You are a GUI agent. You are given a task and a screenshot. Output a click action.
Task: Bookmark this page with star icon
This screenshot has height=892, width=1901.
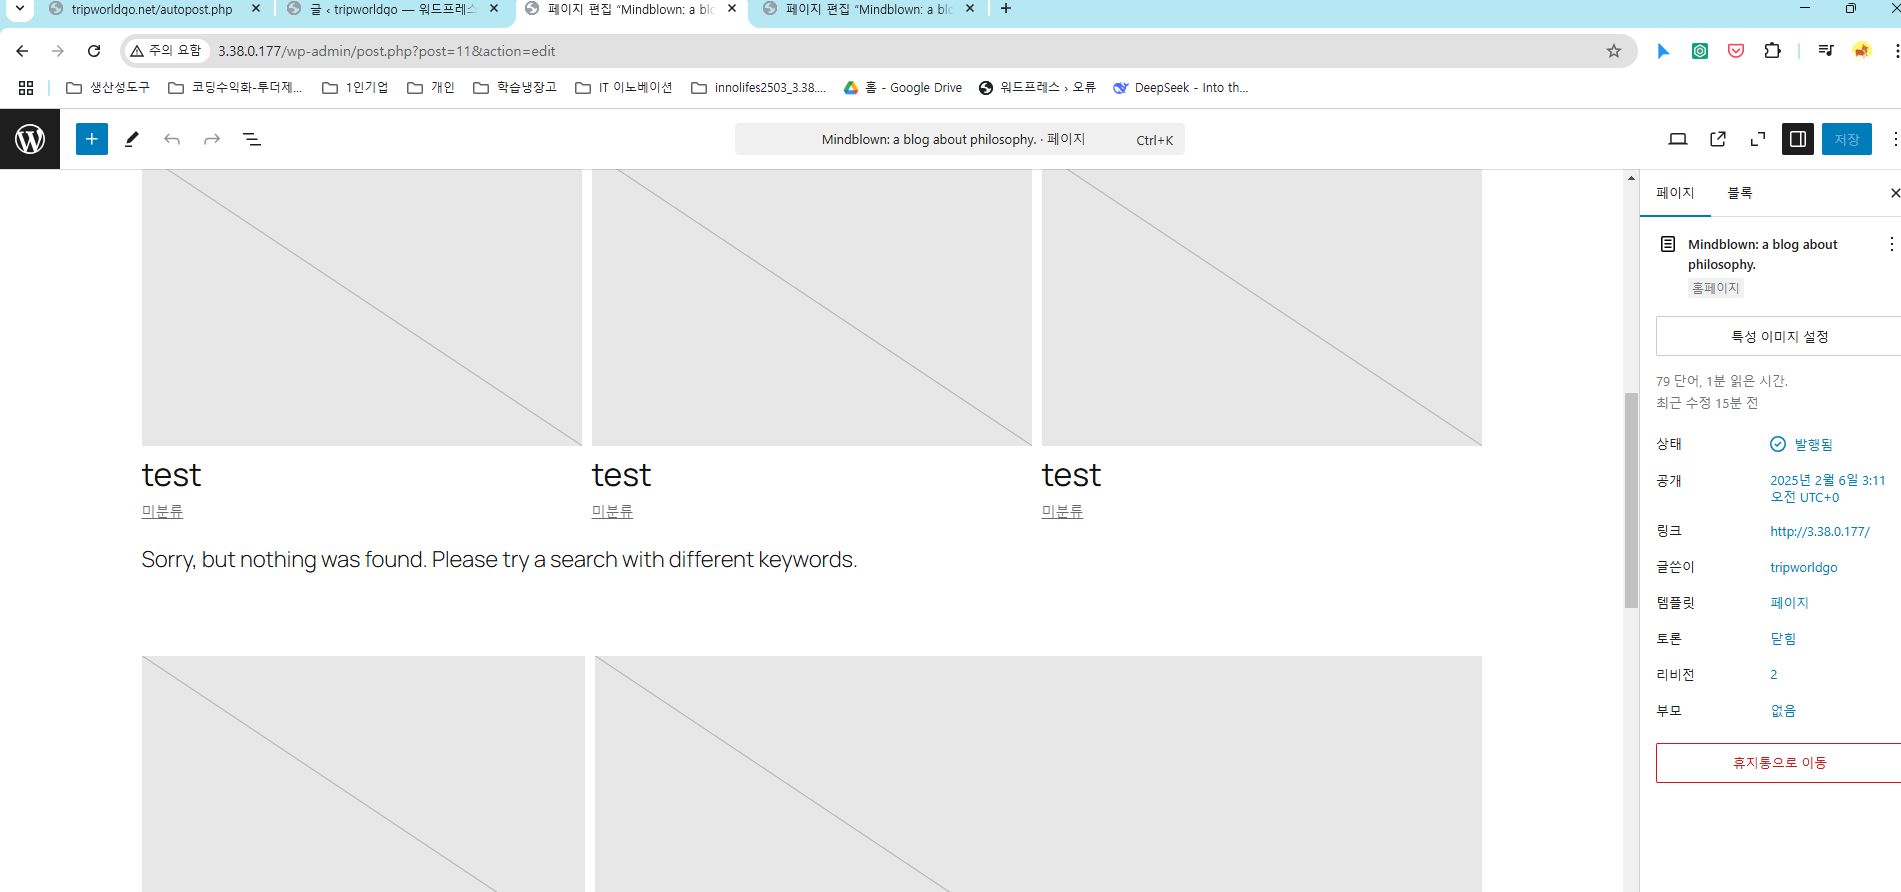click(1613, 51)
